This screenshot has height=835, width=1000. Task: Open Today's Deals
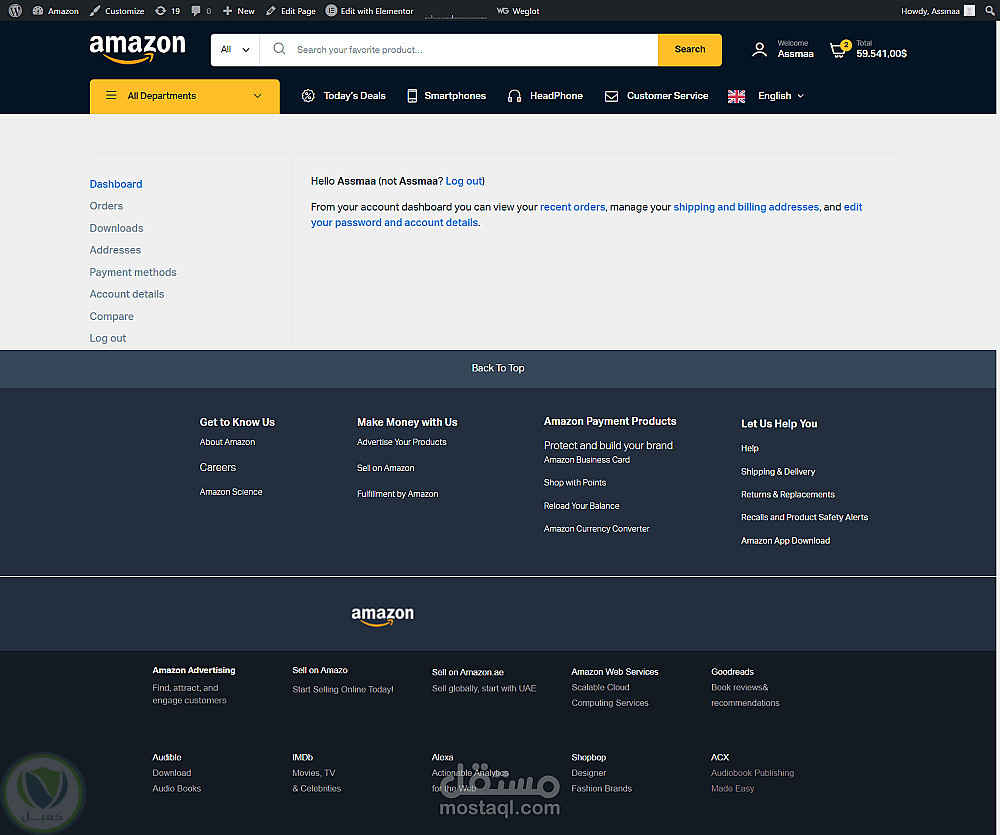click(x=354, y=96)
